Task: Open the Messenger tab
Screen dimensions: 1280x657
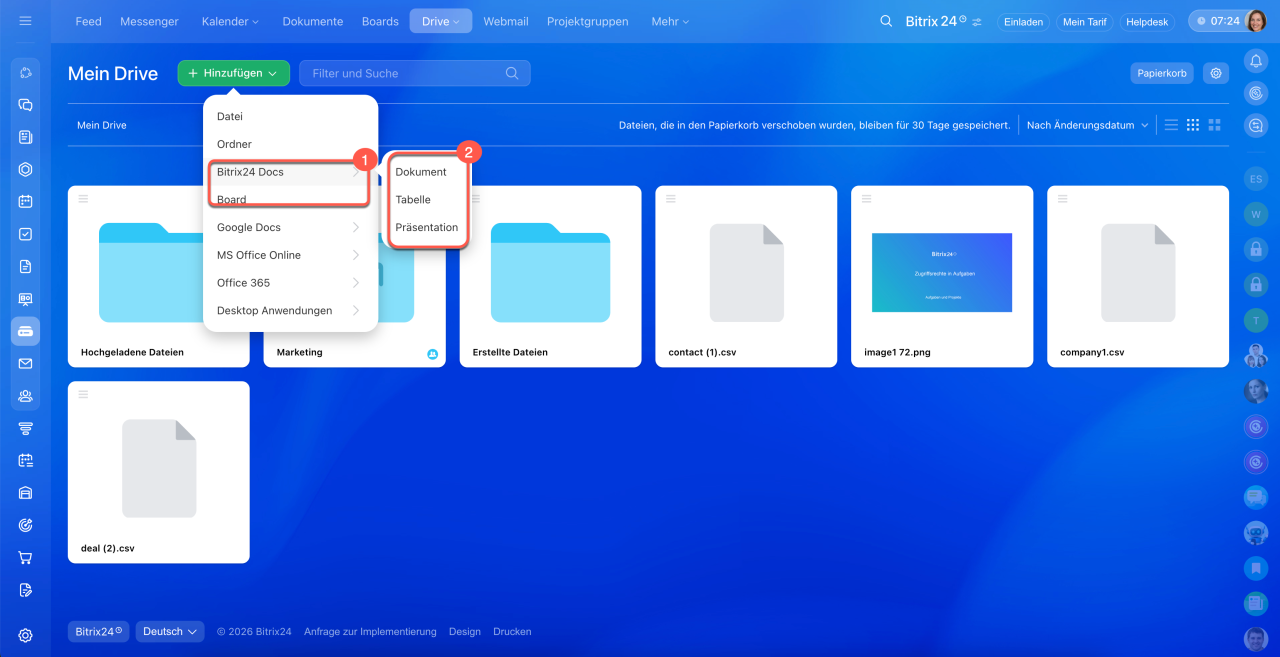Action: pyautogui.click(x=149, y=21)
